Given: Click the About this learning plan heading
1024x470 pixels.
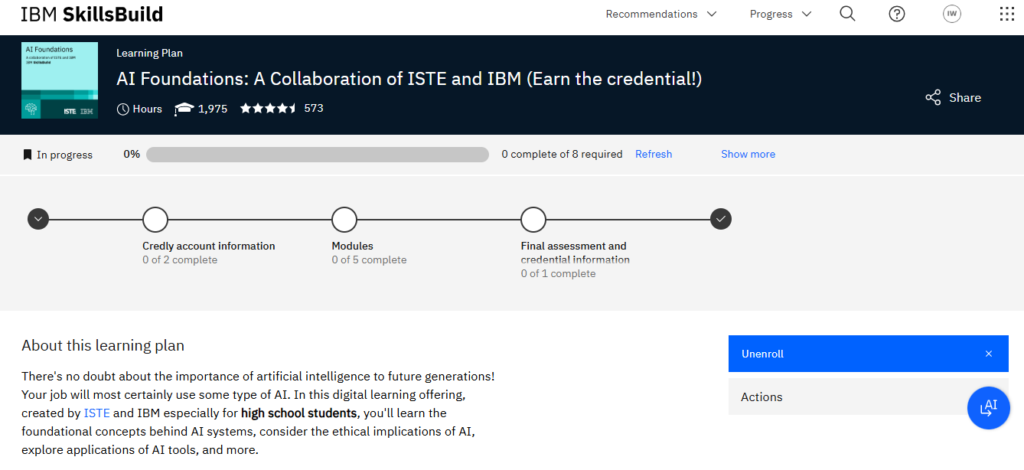Looking at the screenshot, I should (103, 345).
